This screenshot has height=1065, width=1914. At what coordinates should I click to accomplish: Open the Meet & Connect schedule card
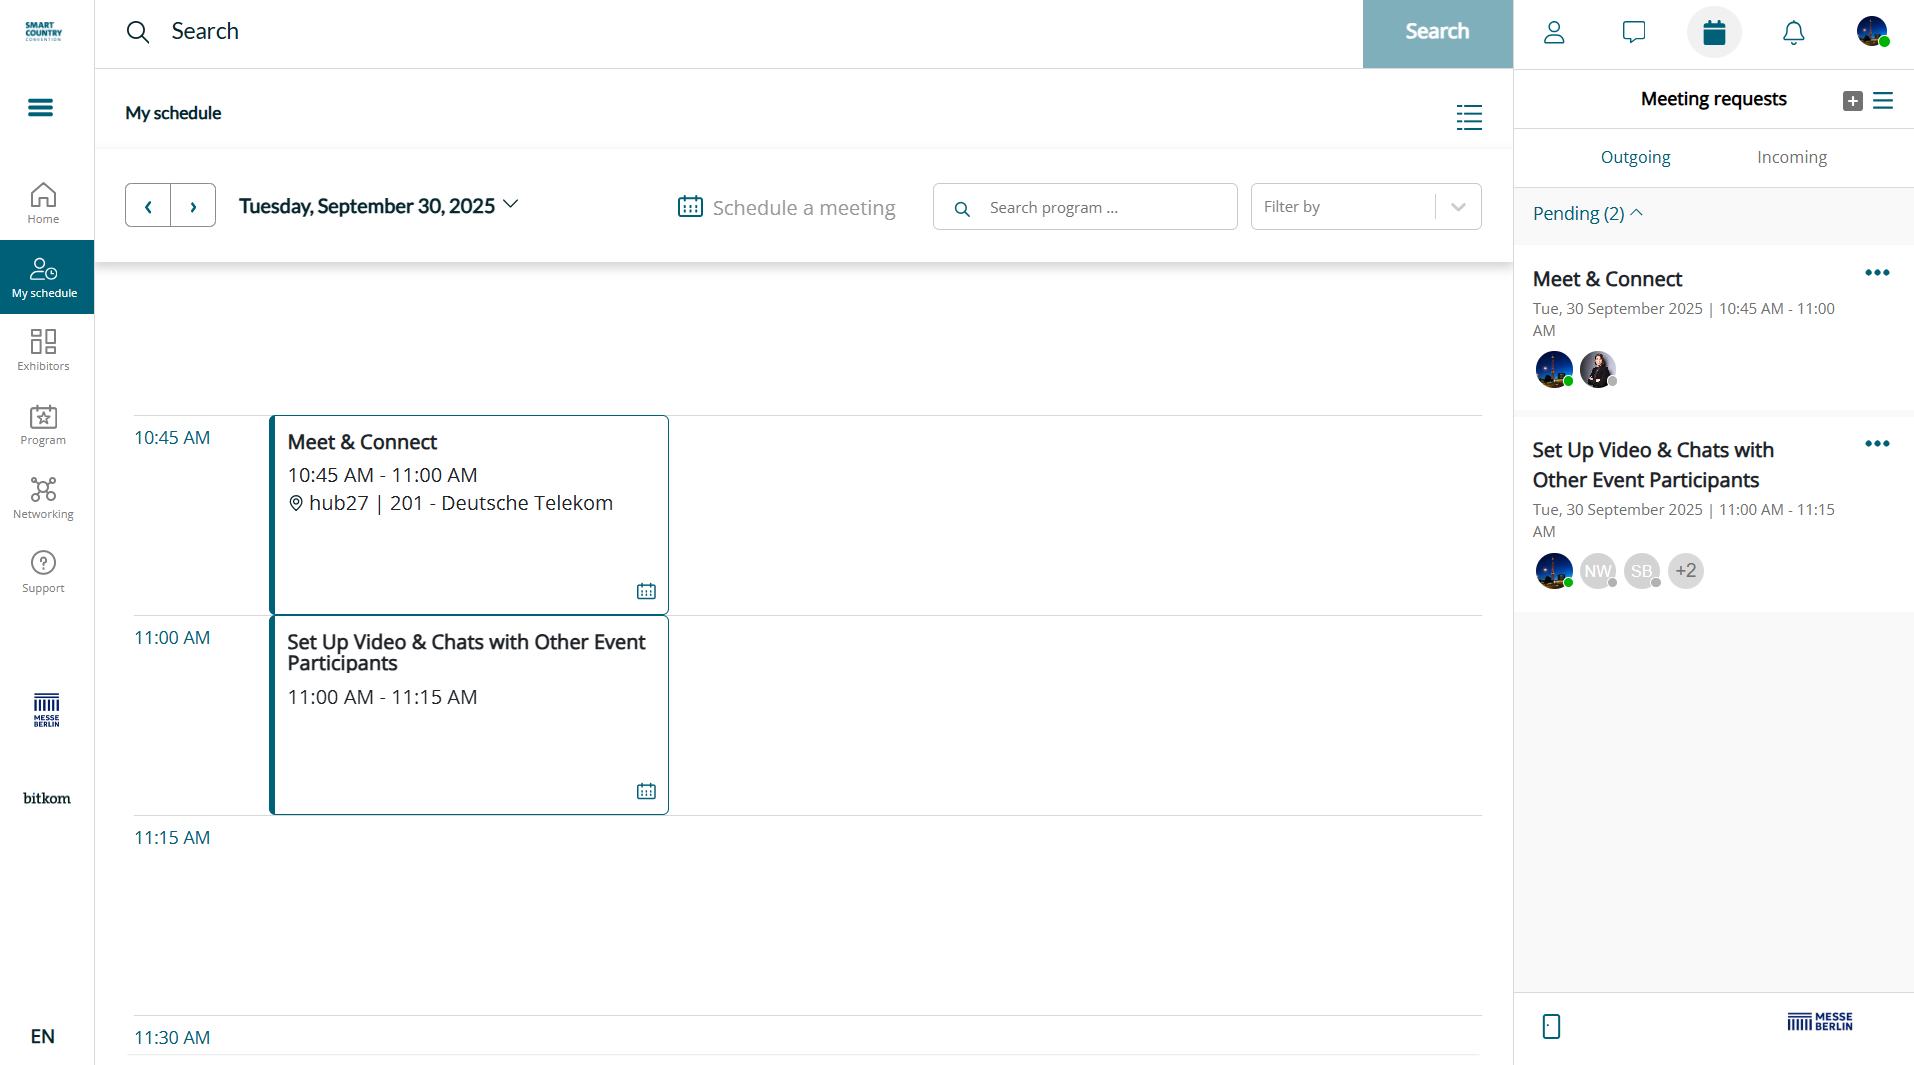(x=469, y=515)
